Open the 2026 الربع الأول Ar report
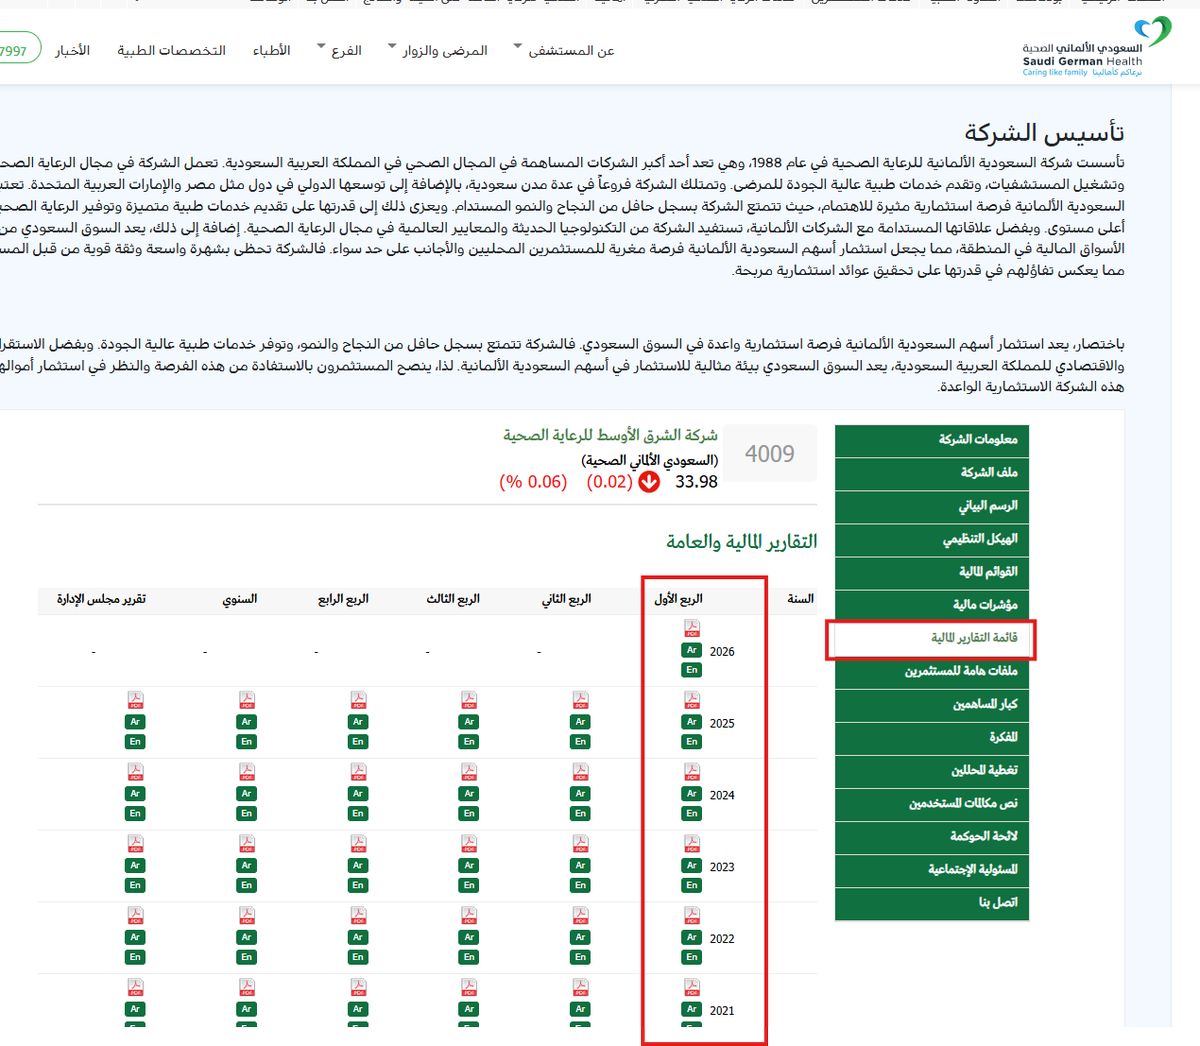The width and height of the screenshot is (1200, 1046). [692, 650]
